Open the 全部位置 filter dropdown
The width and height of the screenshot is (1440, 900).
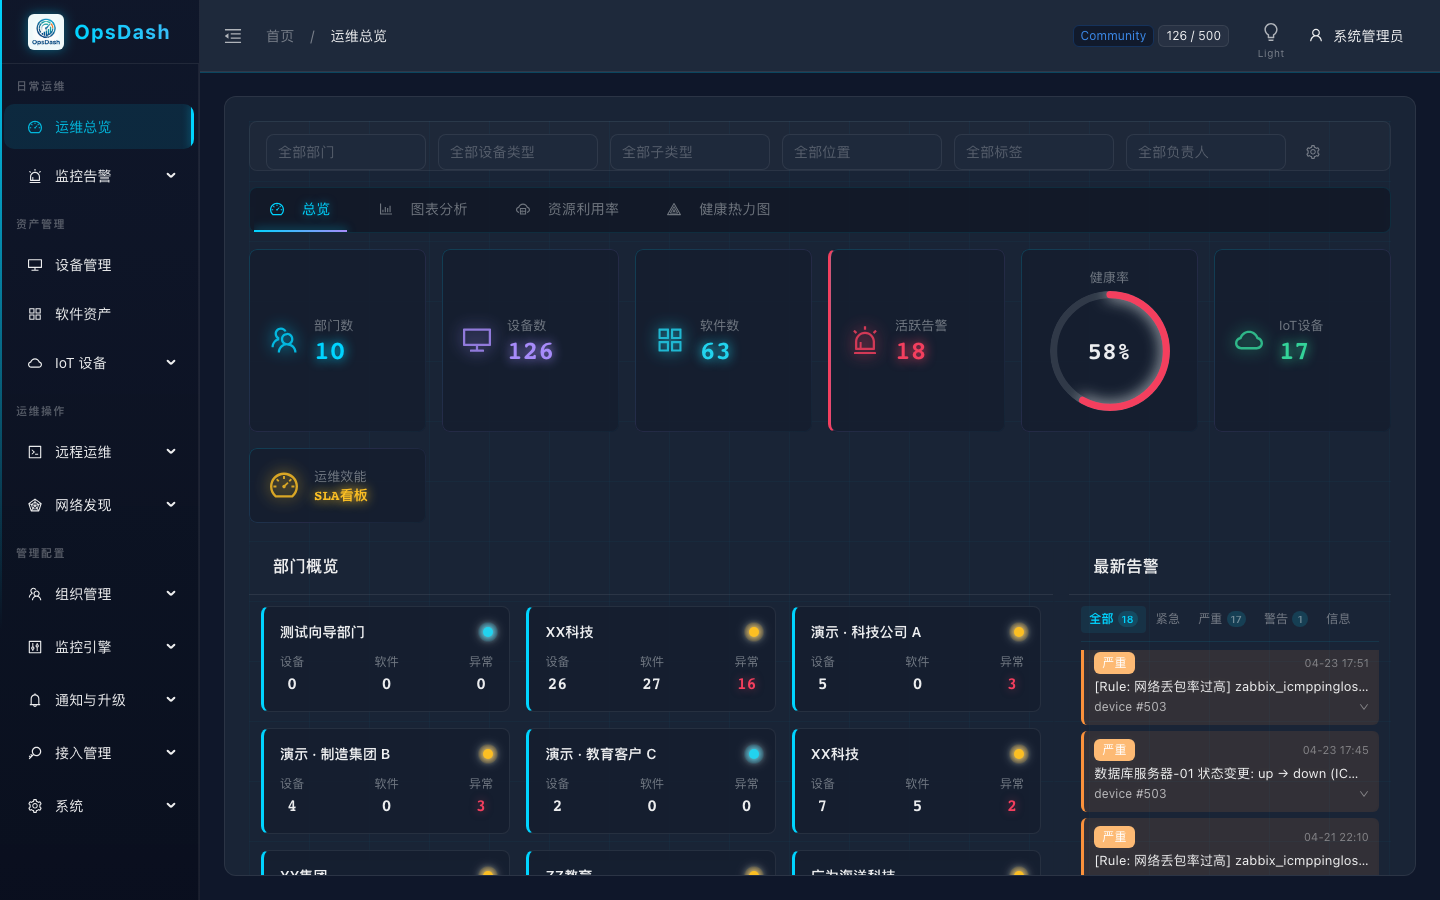click(x=862, y=152)
